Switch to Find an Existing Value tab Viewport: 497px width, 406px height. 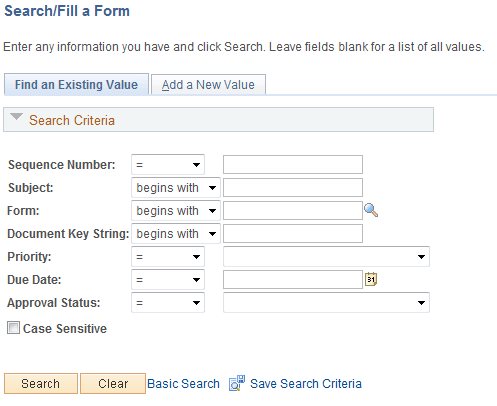[x=76, y=84]
